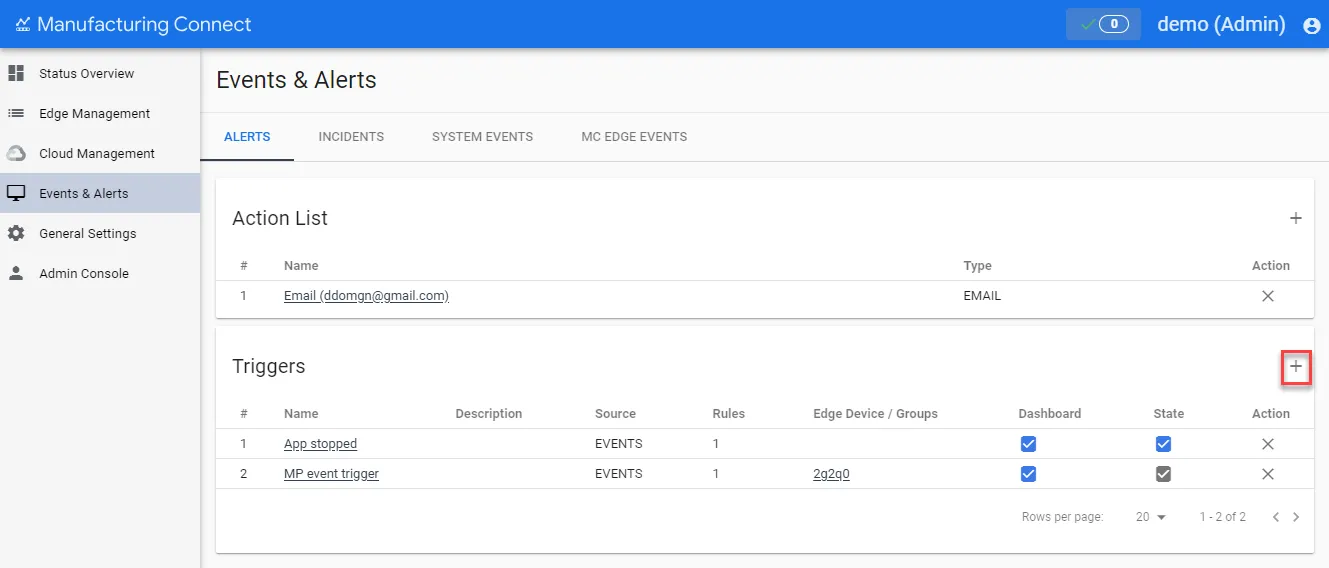Toggle State checkbox for App stopped
The height and width of the screenshot is (568, 1329).
click(1163, 444)
